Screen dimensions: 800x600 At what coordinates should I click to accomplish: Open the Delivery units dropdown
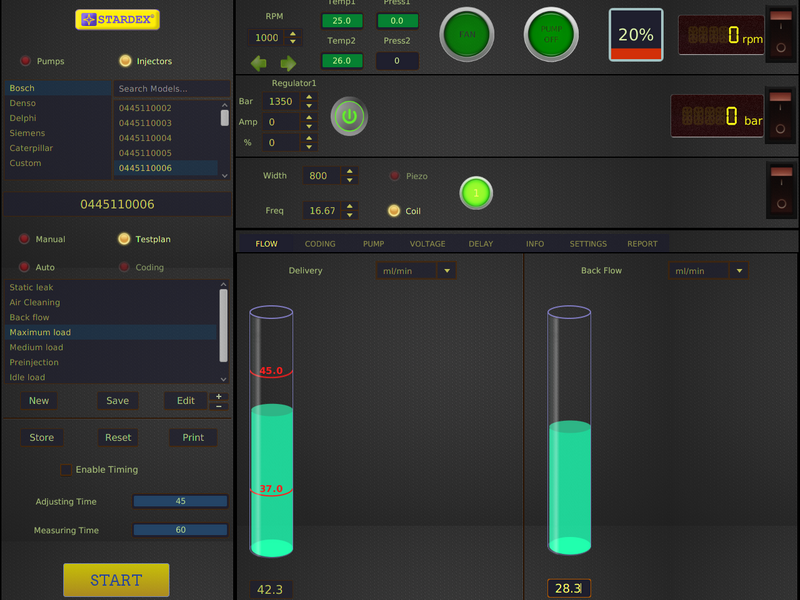[x=447, y=270]
